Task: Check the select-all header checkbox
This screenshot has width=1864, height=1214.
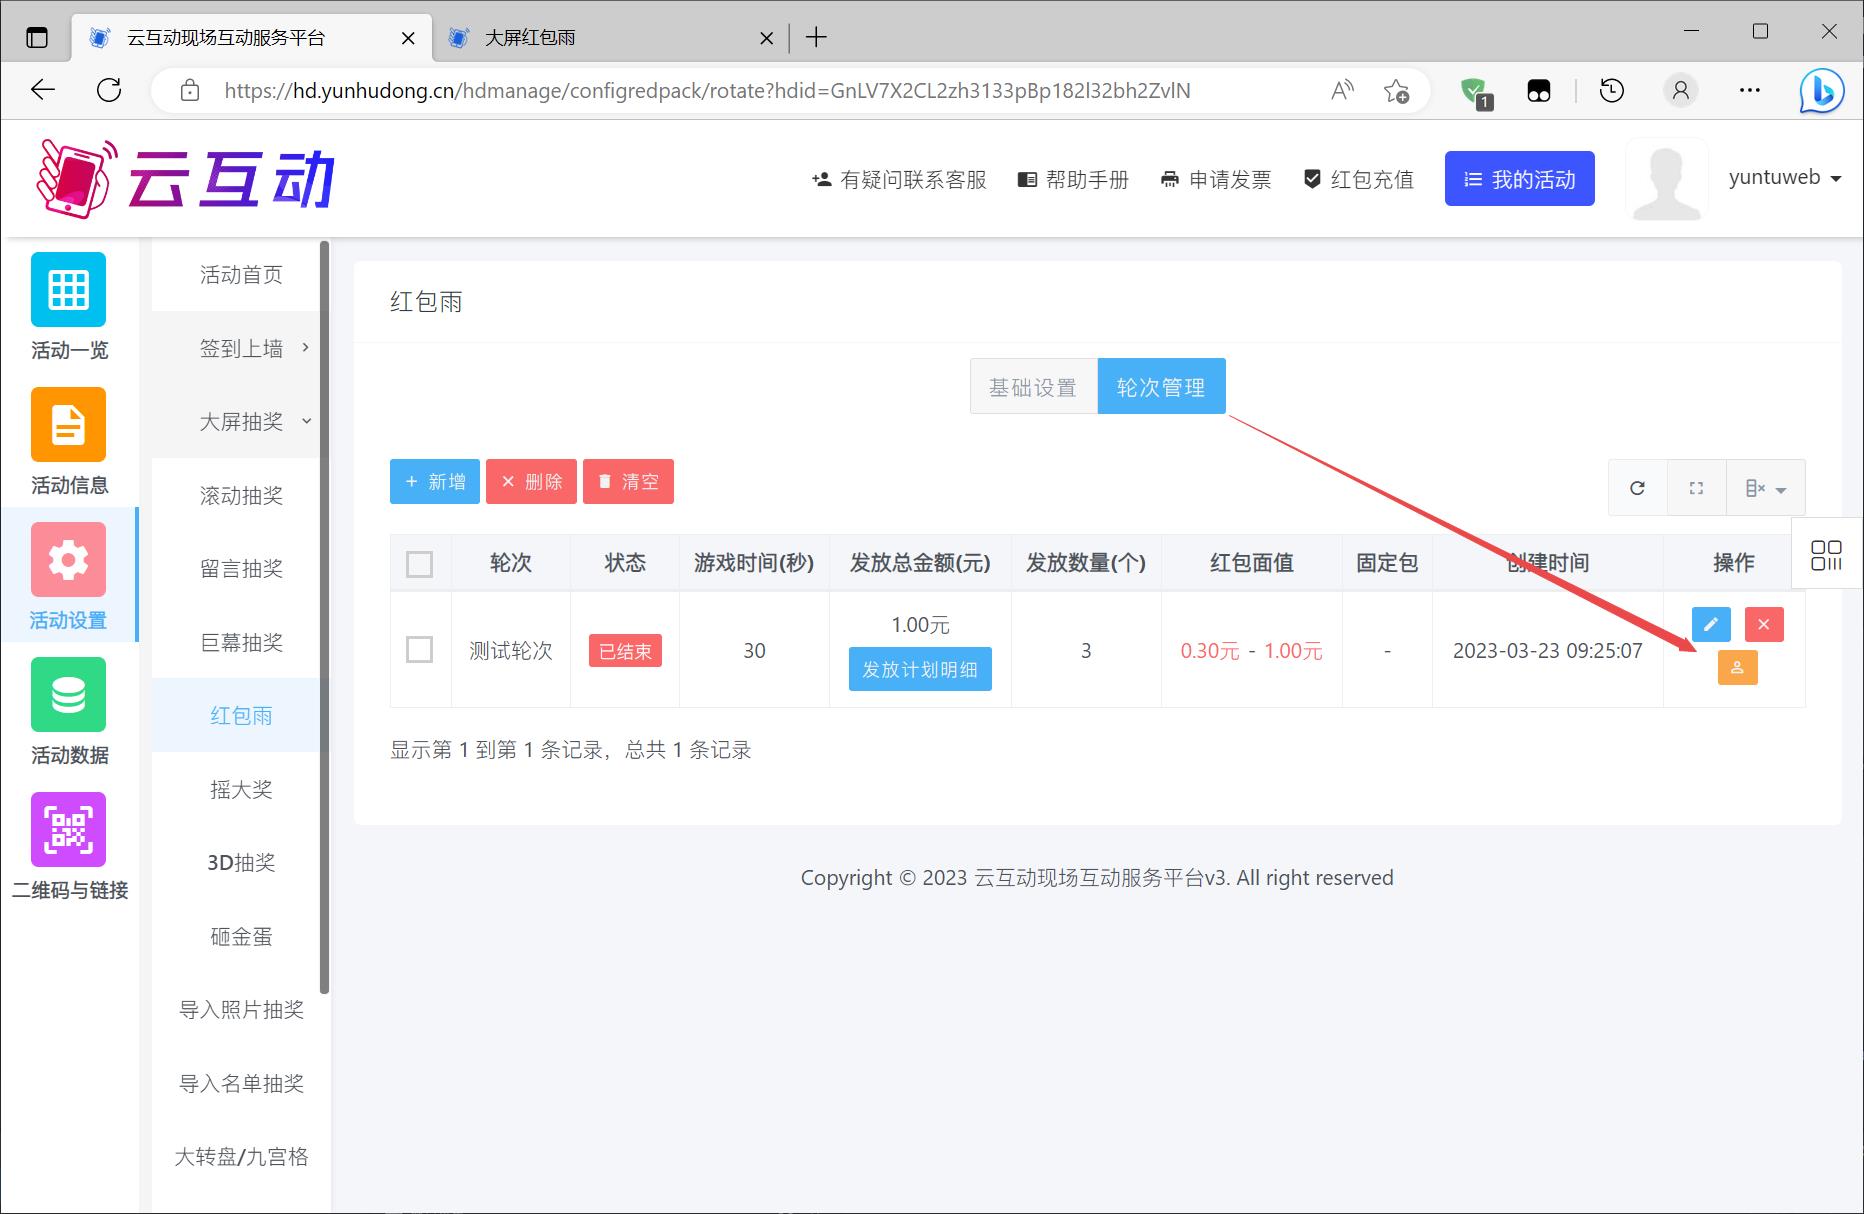Action: tap(420, 564)
